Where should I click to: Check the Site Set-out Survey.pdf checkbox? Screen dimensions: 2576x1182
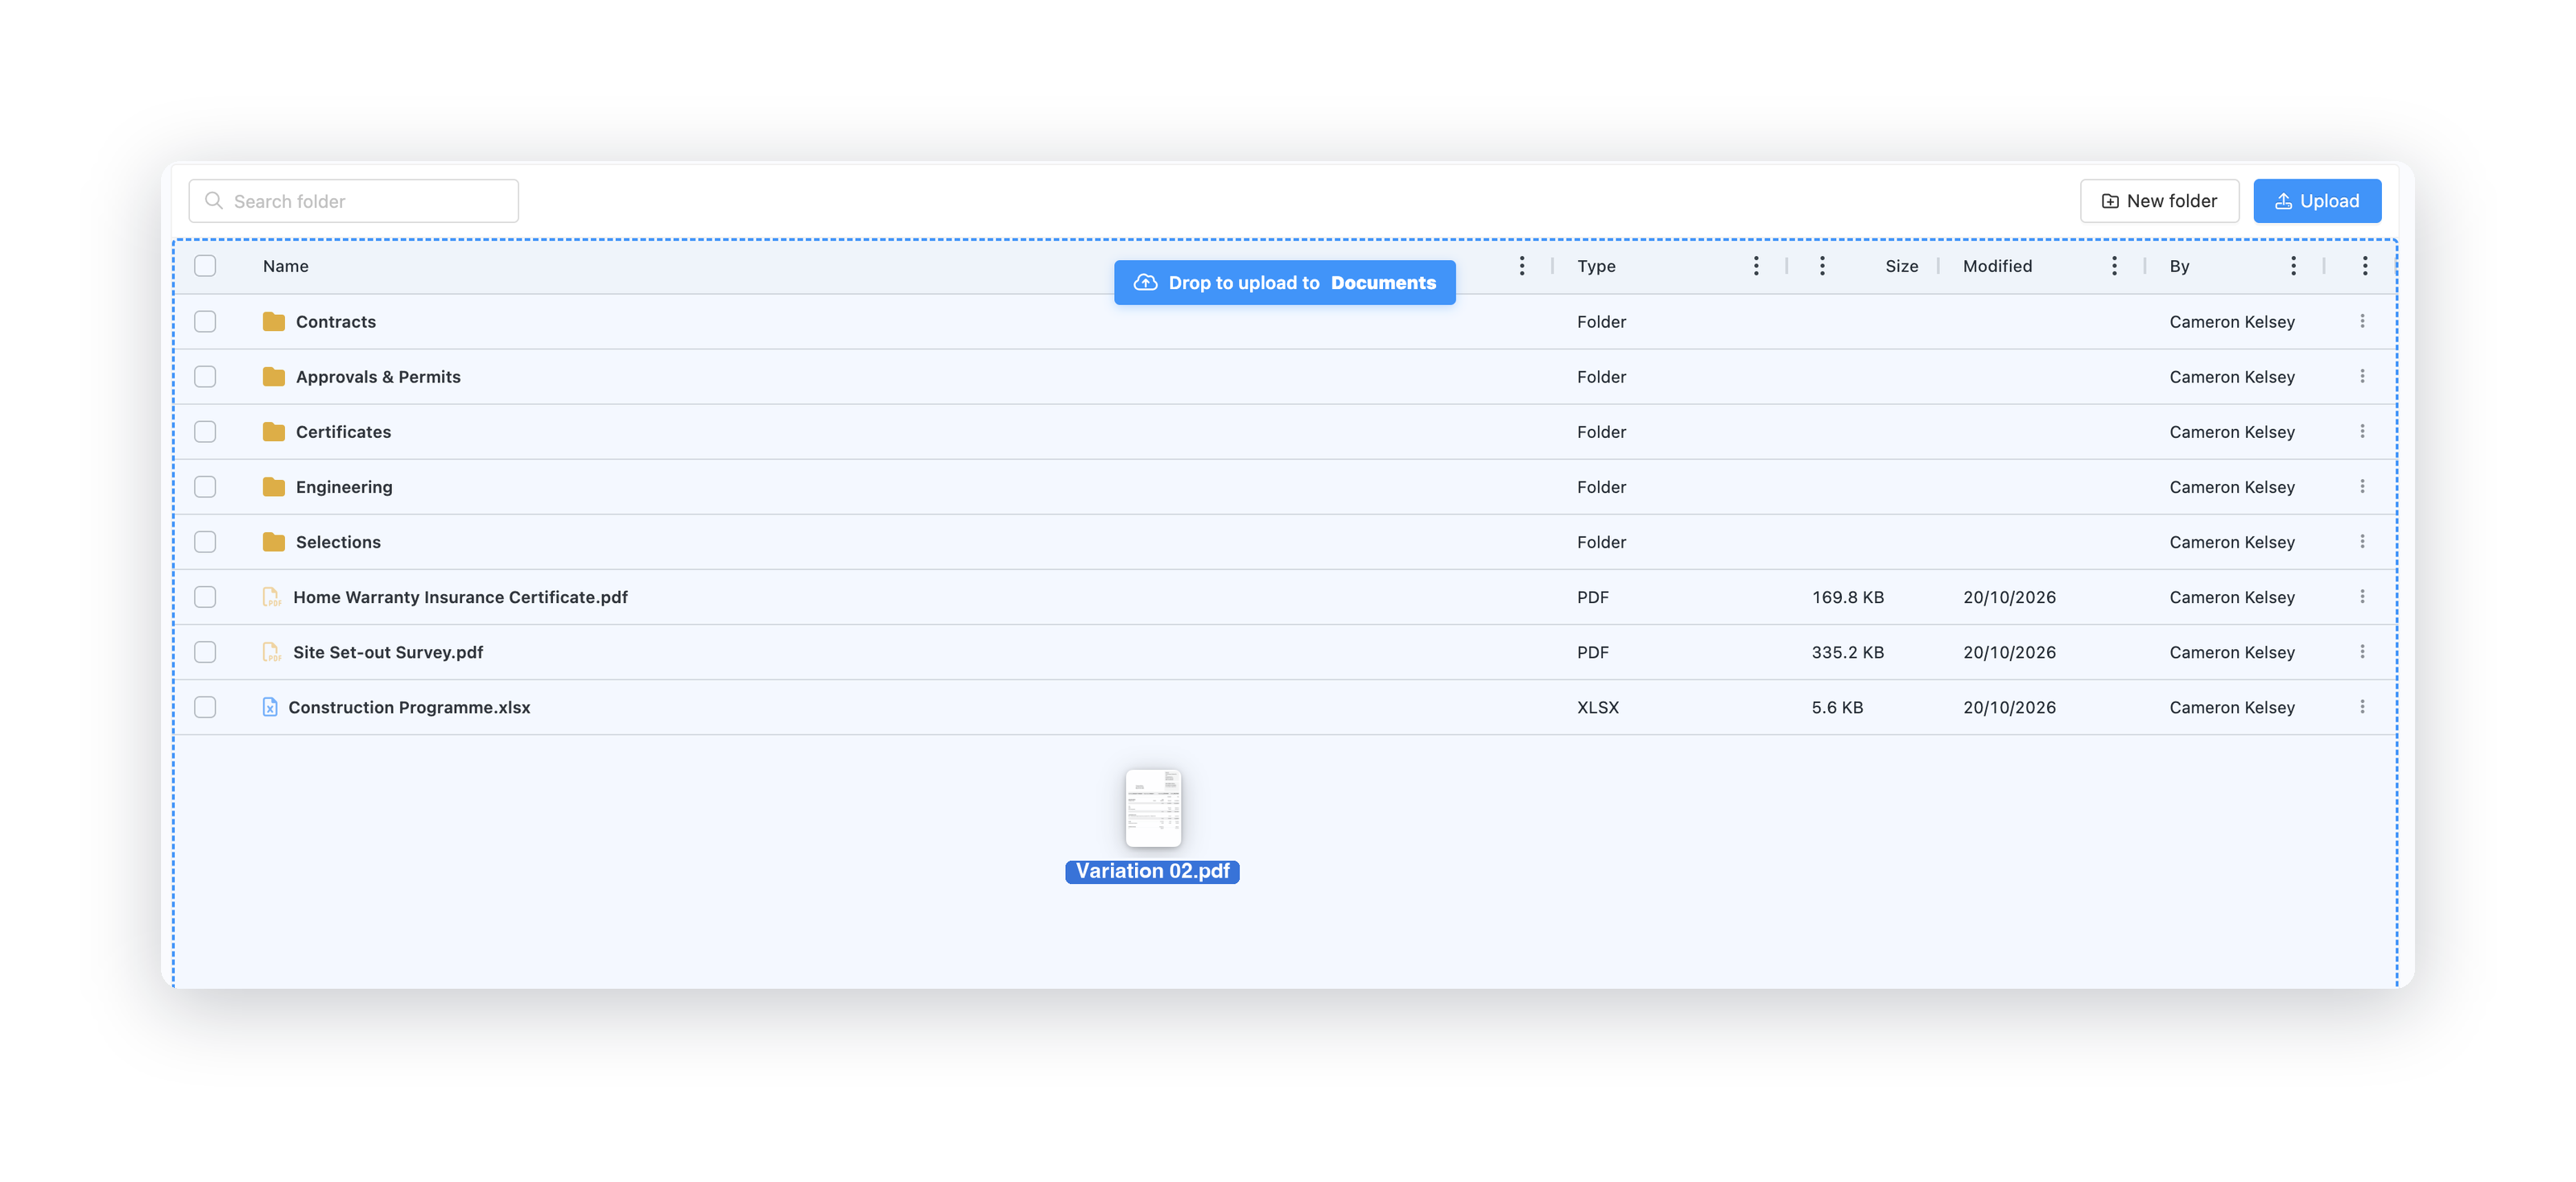(205, 651)
